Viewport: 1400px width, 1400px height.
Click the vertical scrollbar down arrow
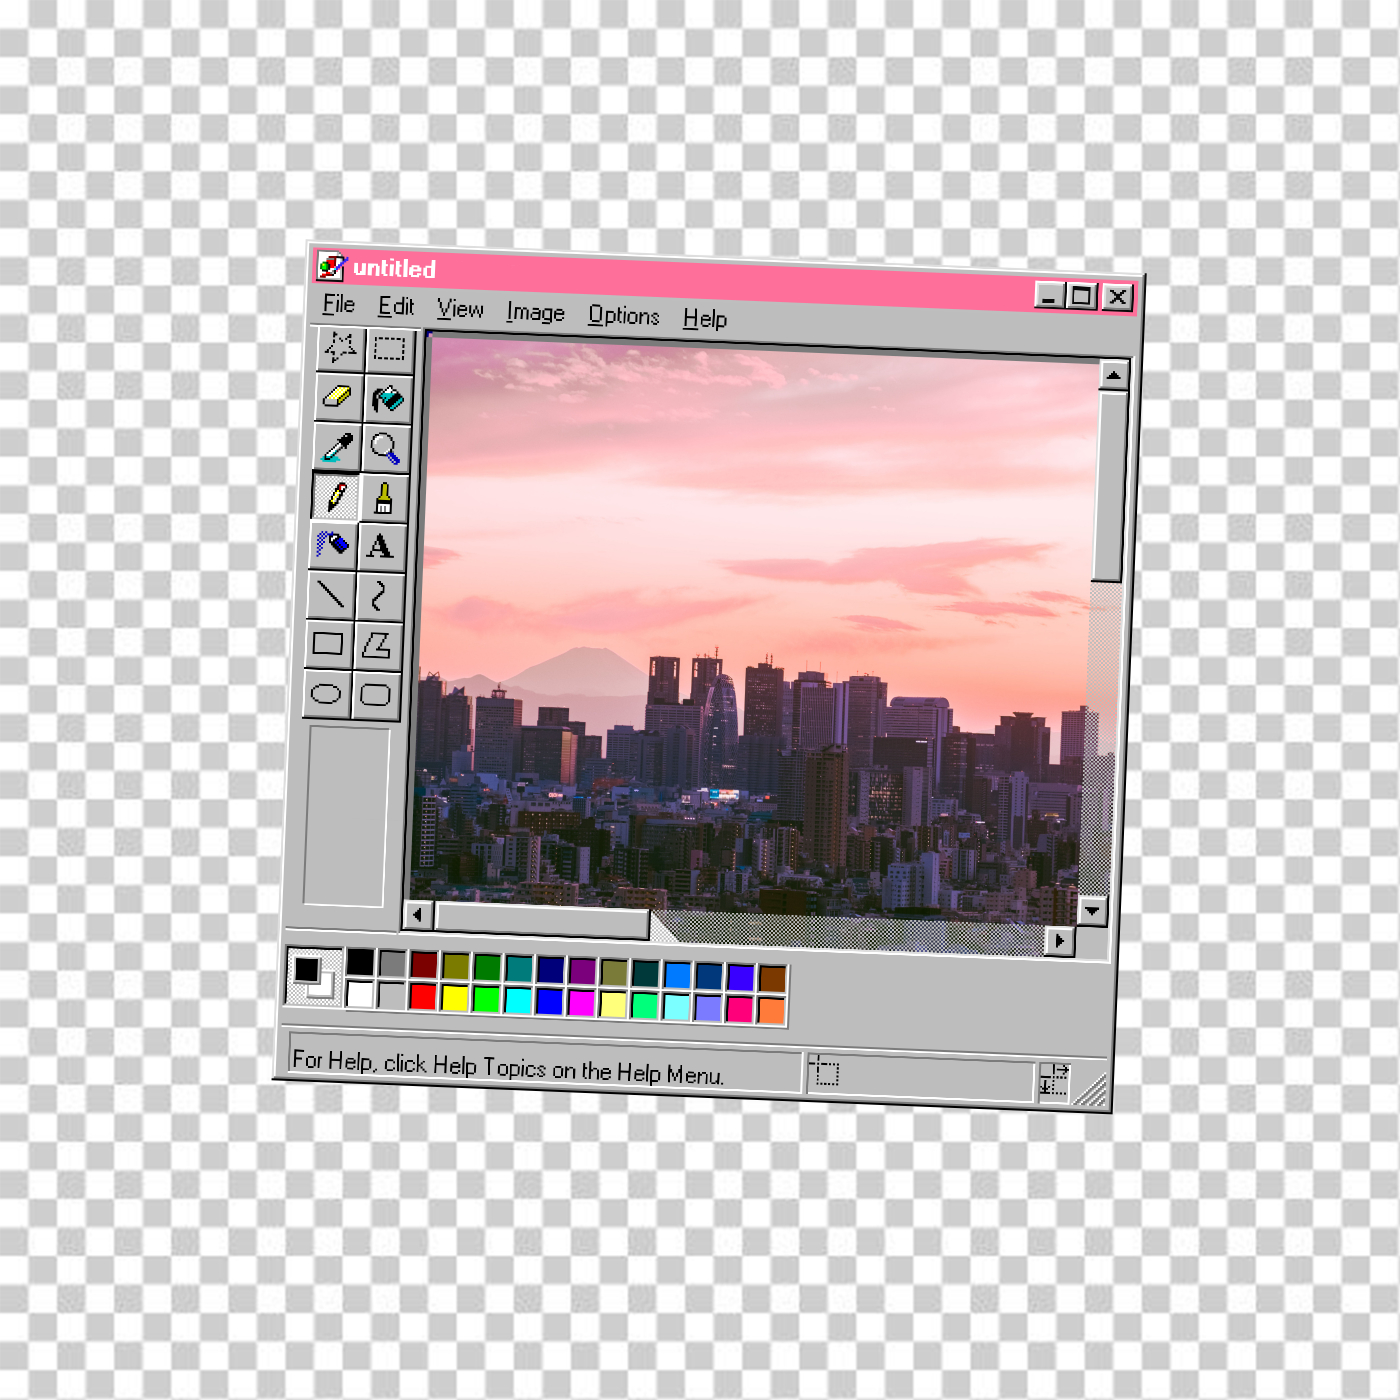pos(1092,910)
